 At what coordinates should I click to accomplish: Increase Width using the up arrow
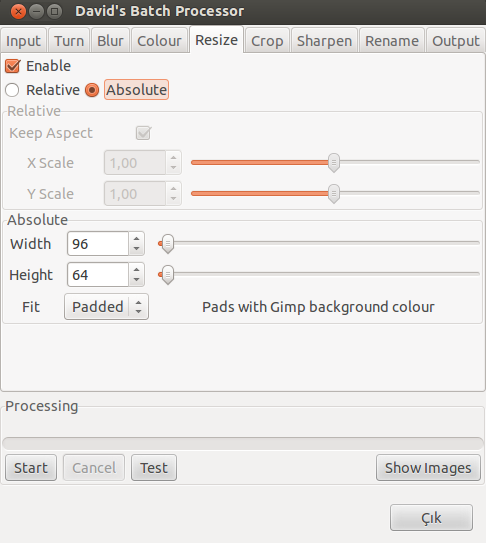click(136, 239)
